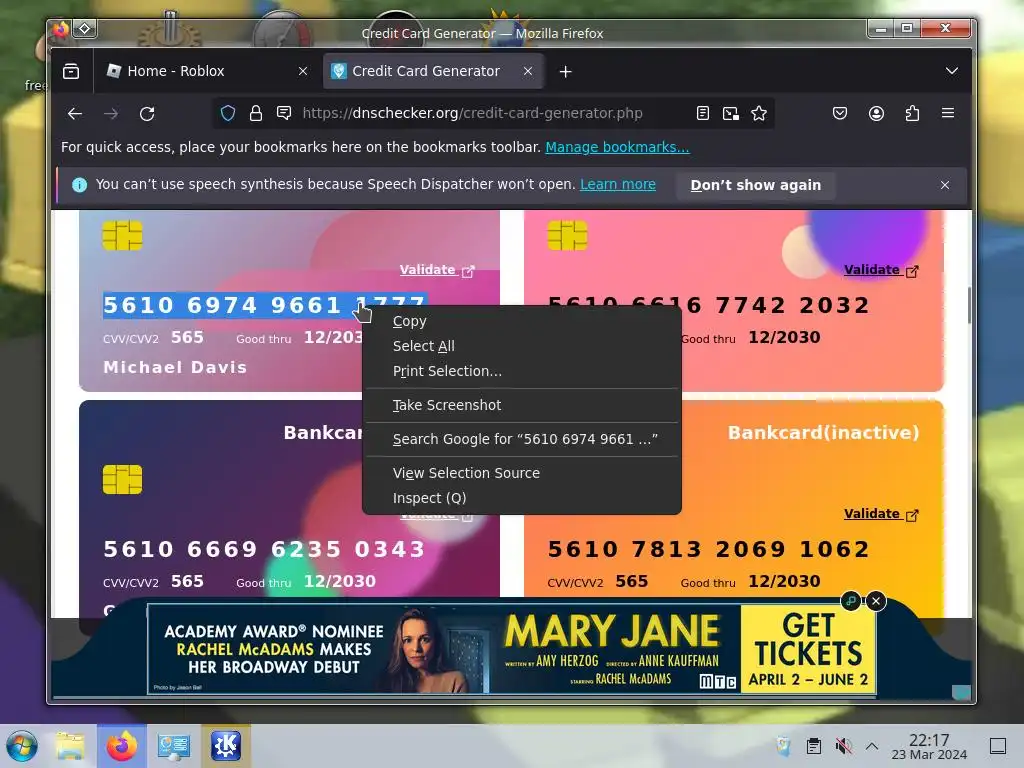The image size is (1024, 768).
Task: Open the Firefox hamburger menu
Action: point(948,114)
